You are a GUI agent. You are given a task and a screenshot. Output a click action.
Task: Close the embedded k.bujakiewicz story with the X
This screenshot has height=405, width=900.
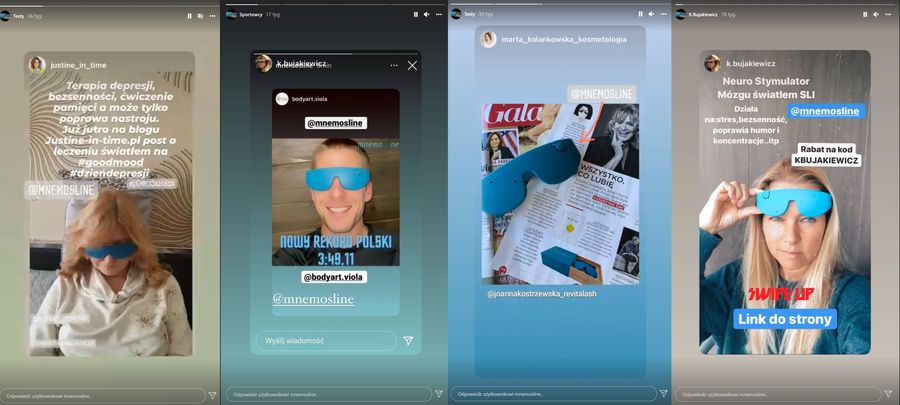(412, 65)
